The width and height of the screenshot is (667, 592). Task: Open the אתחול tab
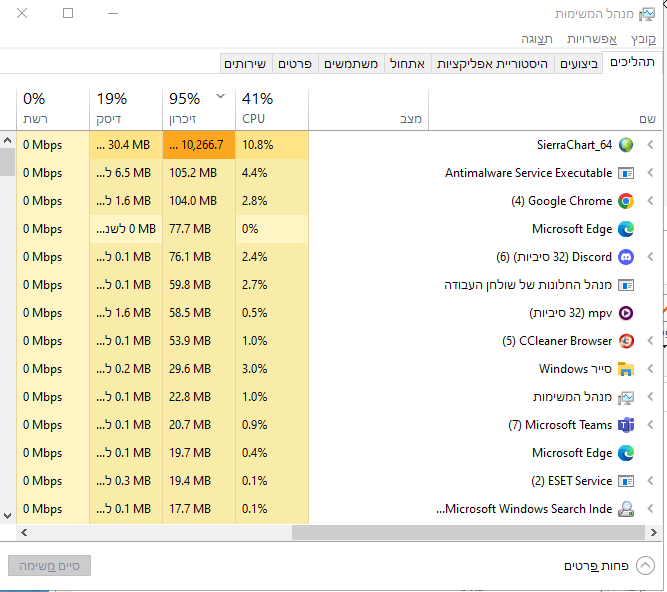point(406,64)
